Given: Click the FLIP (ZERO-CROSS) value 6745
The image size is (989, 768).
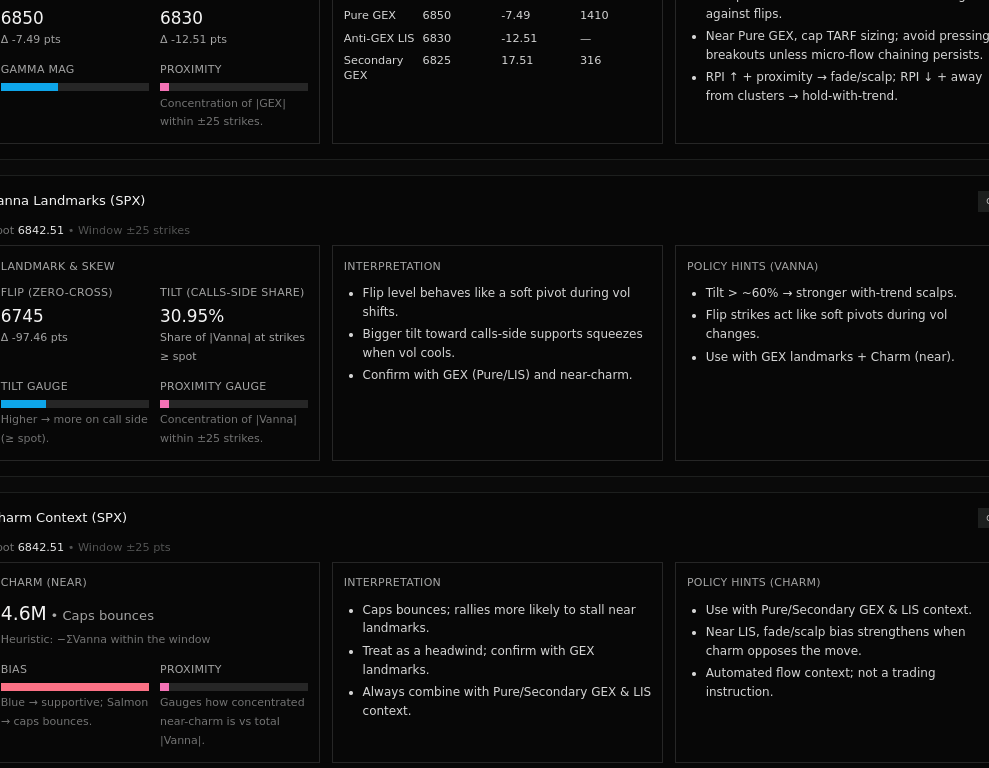Looking at the screenshot, I should [x=22, y=315].
